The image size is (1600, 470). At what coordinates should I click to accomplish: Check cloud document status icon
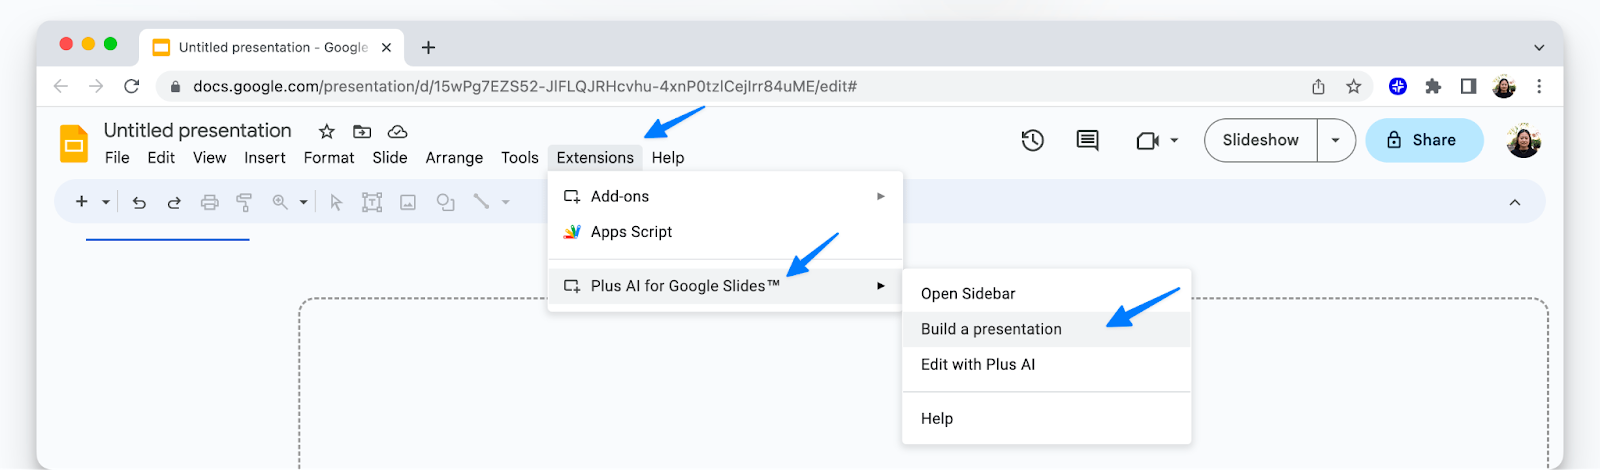tap(397, 131)
